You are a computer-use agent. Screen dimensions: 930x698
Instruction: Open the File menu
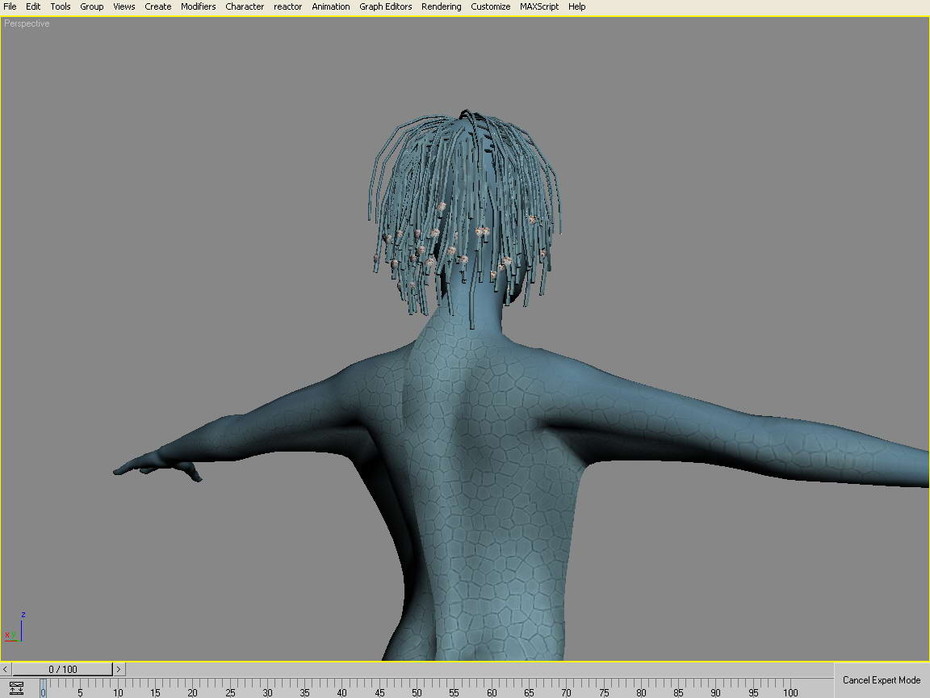[x=10, y=7]
